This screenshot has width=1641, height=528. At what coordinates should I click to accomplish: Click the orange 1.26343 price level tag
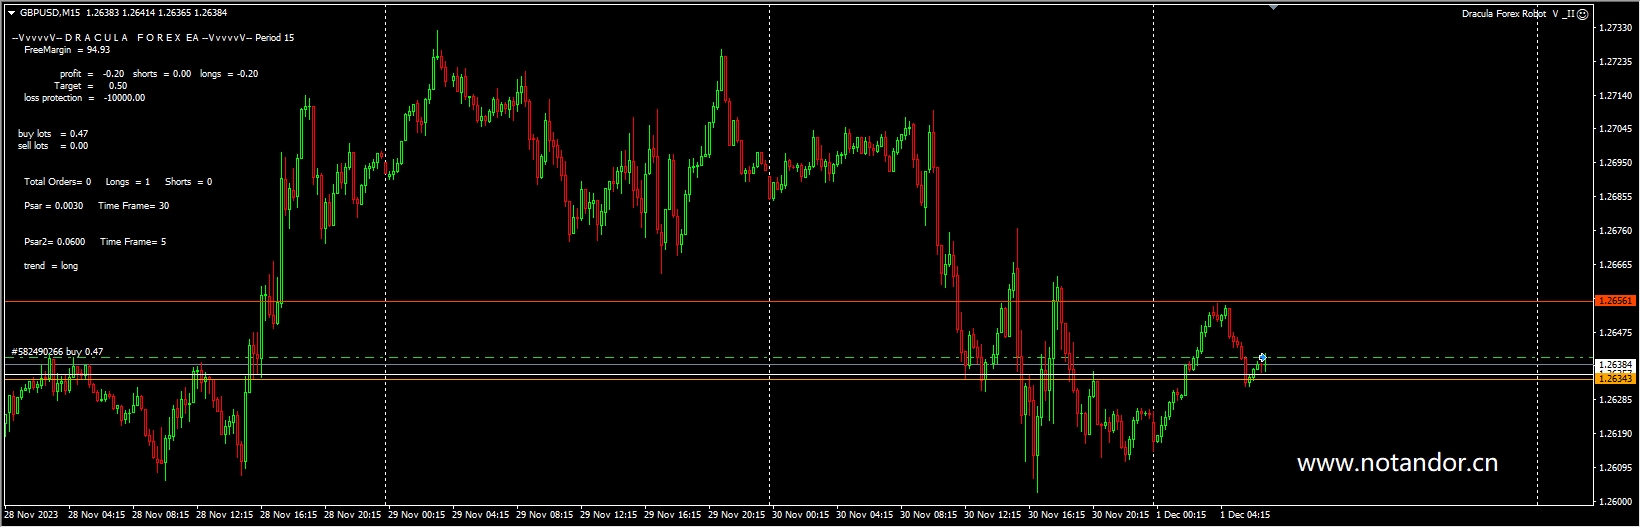[x=1615, y=379]
